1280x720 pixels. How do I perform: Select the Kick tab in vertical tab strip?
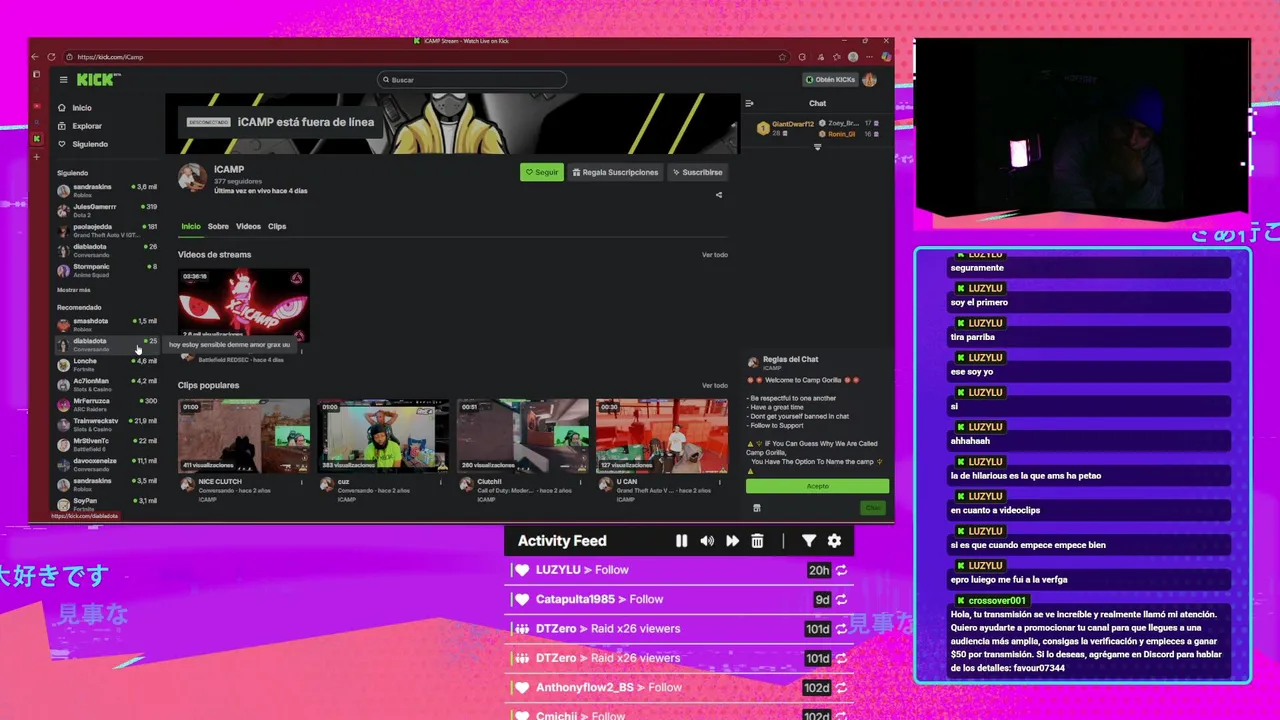(37, 138)
